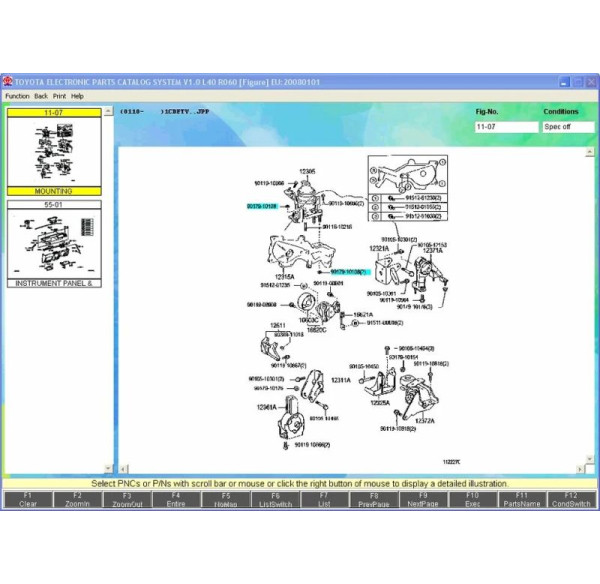Screen dimensions: 600x584
Task: Select highlighted part number 90179-10128 in diagram
Action: click(x=262, y=205)
